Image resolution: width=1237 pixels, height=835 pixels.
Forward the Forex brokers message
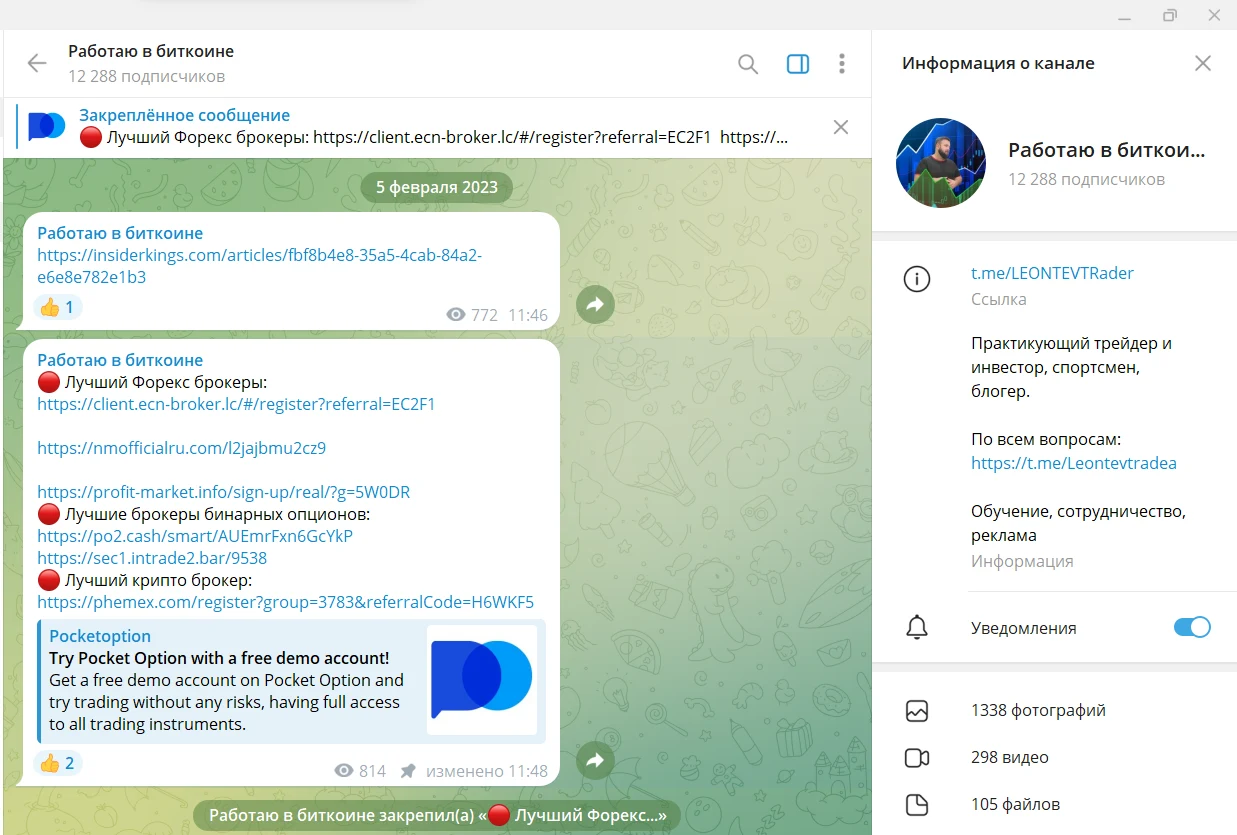pos(595,760)
